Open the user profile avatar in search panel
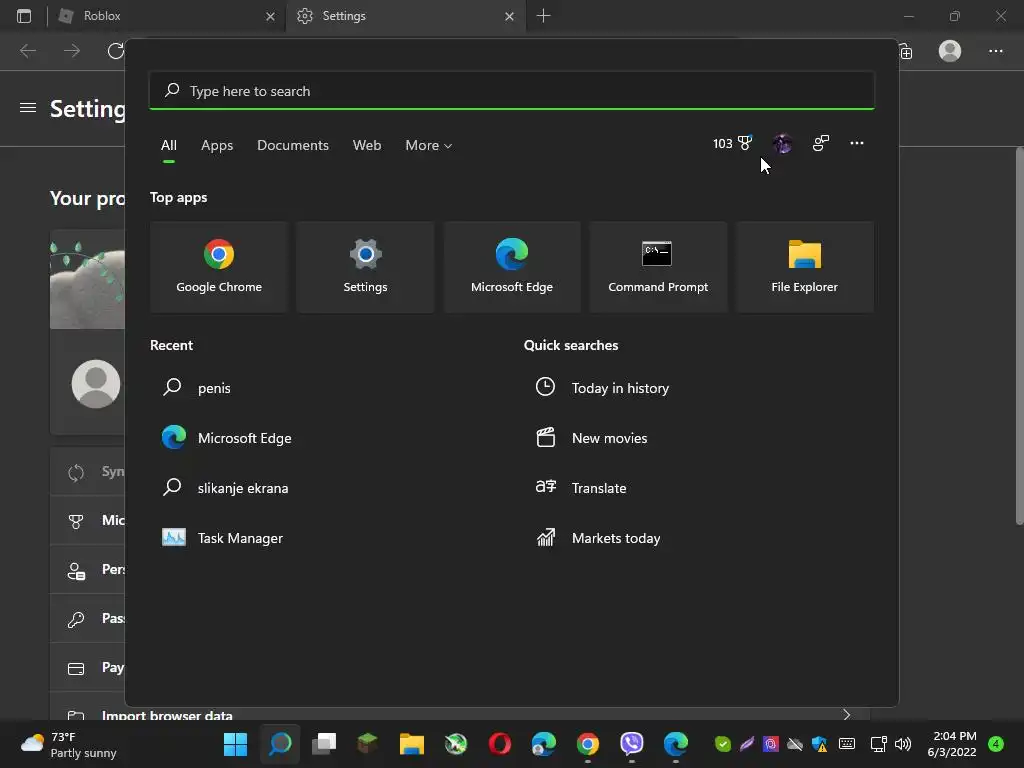This screenshot has width=1024, height=768. [x=782, y=143]
